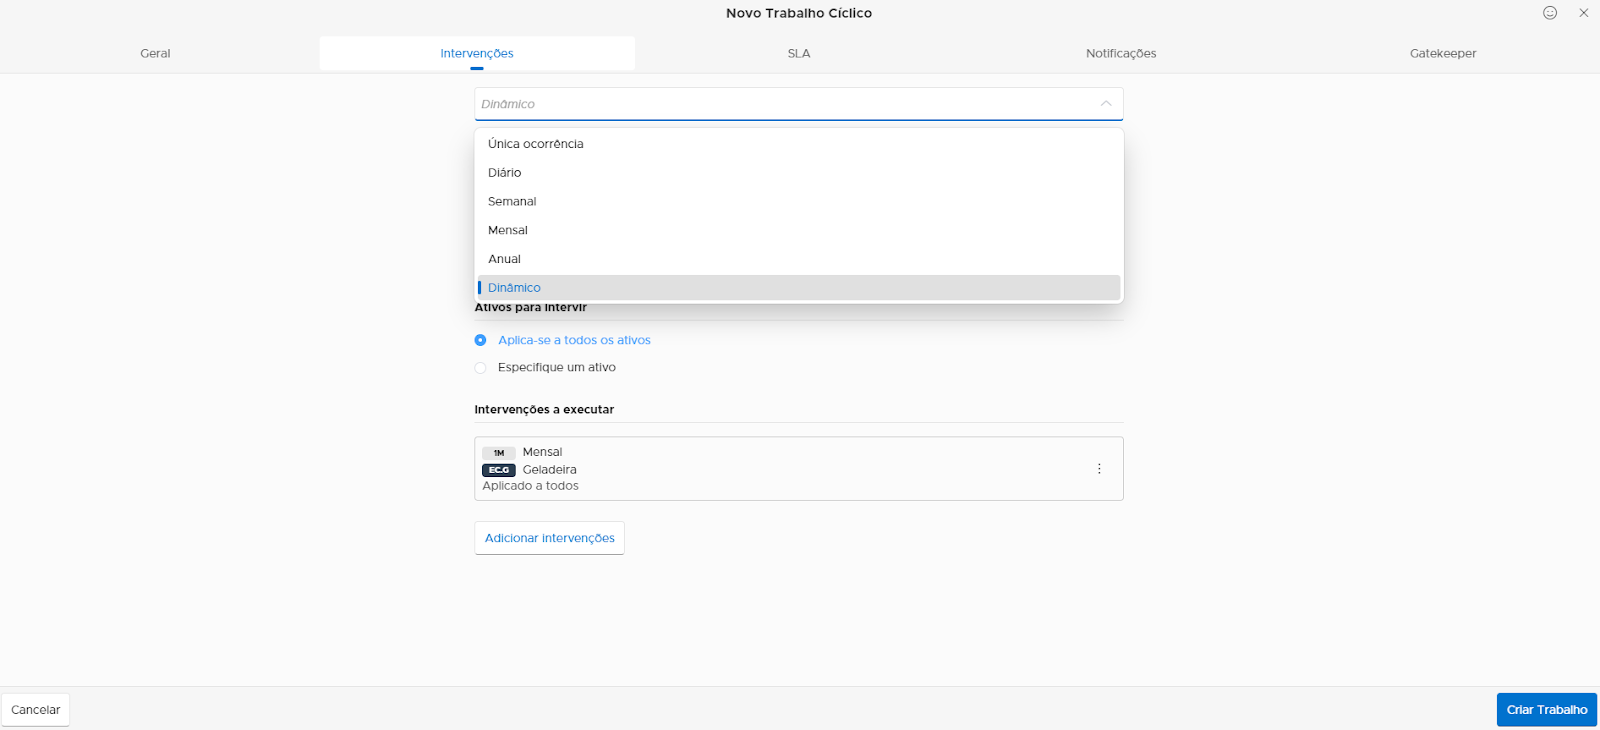Click the 'Adicionar intervenções' button
Screen dimensions: 1600x730
[550, 538]
